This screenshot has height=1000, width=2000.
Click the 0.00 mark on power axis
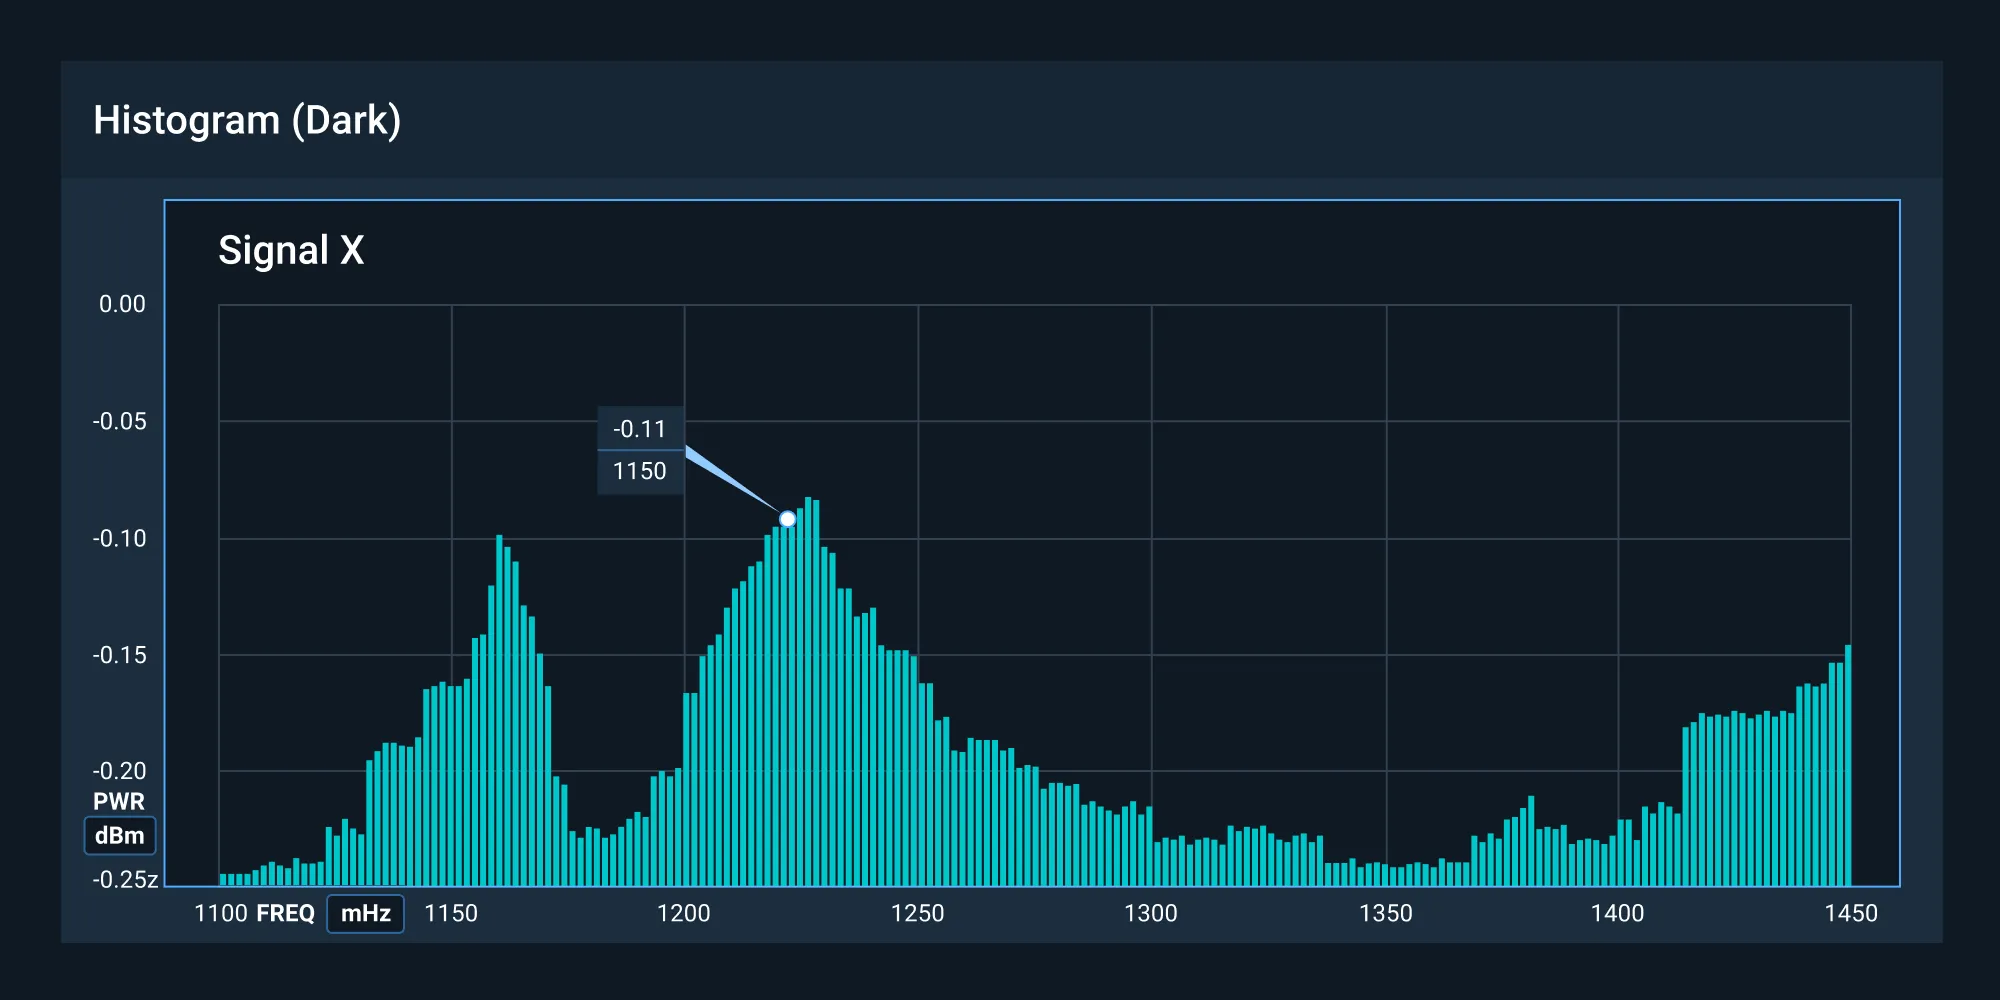pyautogui.click(x=120, y=304)
